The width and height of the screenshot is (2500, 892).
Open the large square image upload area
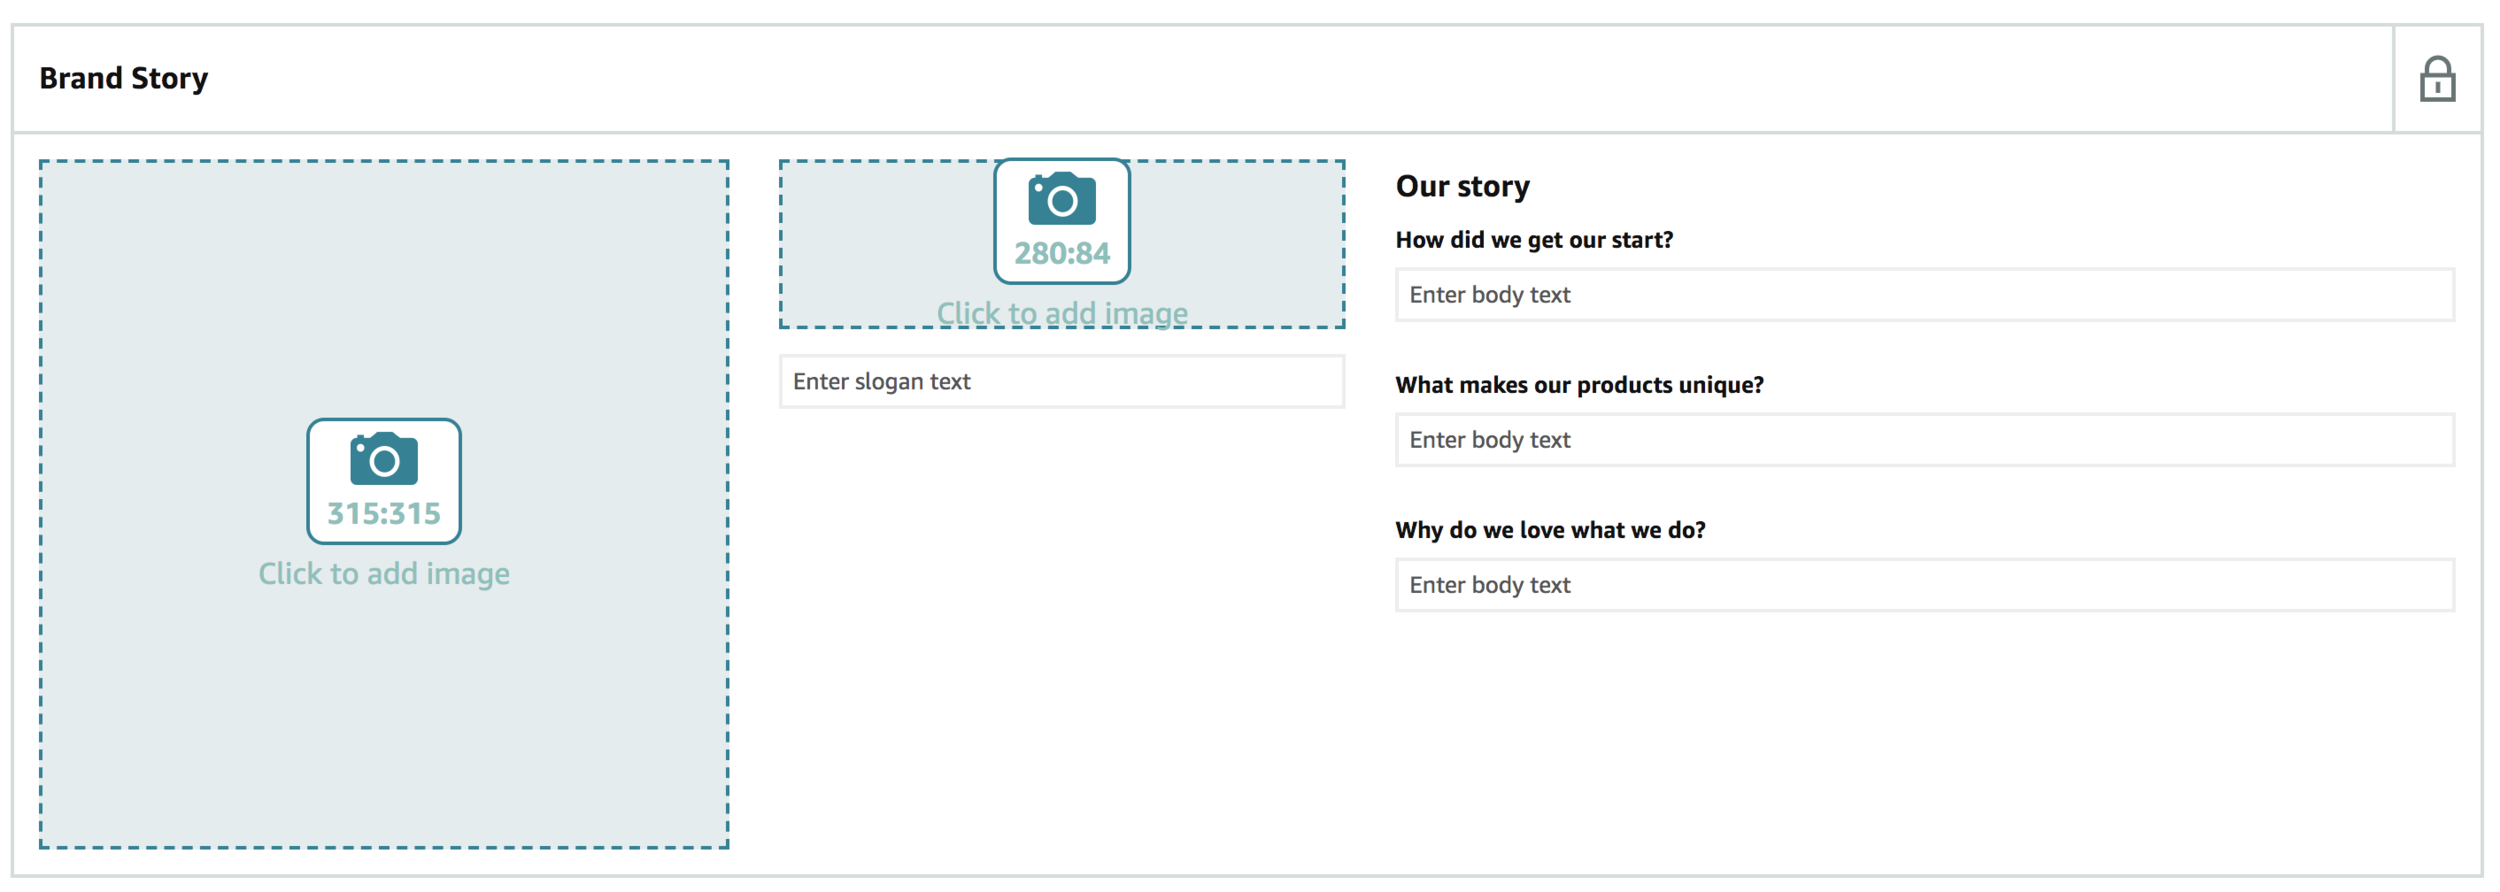click(x=384, y=504)
